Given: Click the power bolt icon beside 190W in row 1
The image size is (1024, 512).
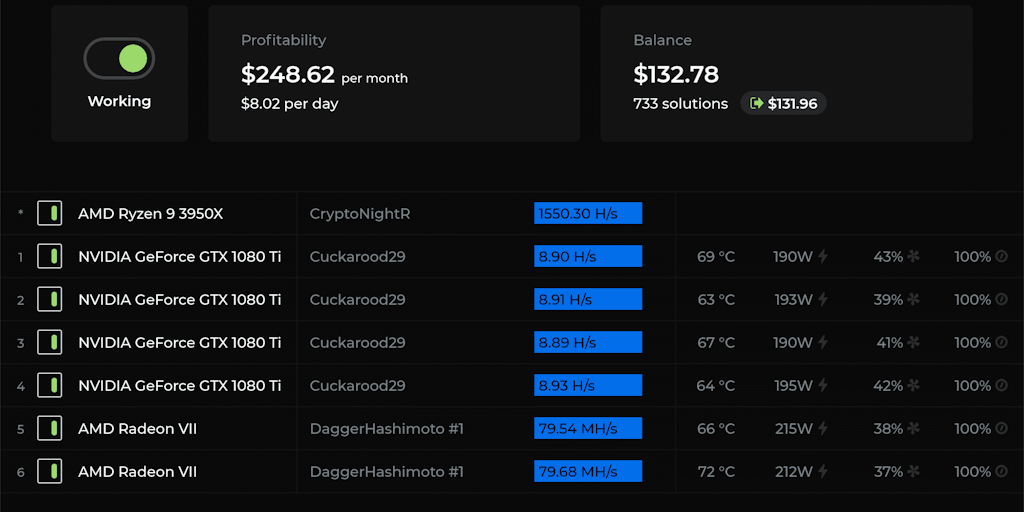Looking at the screenshot, I should click(x=823, y=257).
